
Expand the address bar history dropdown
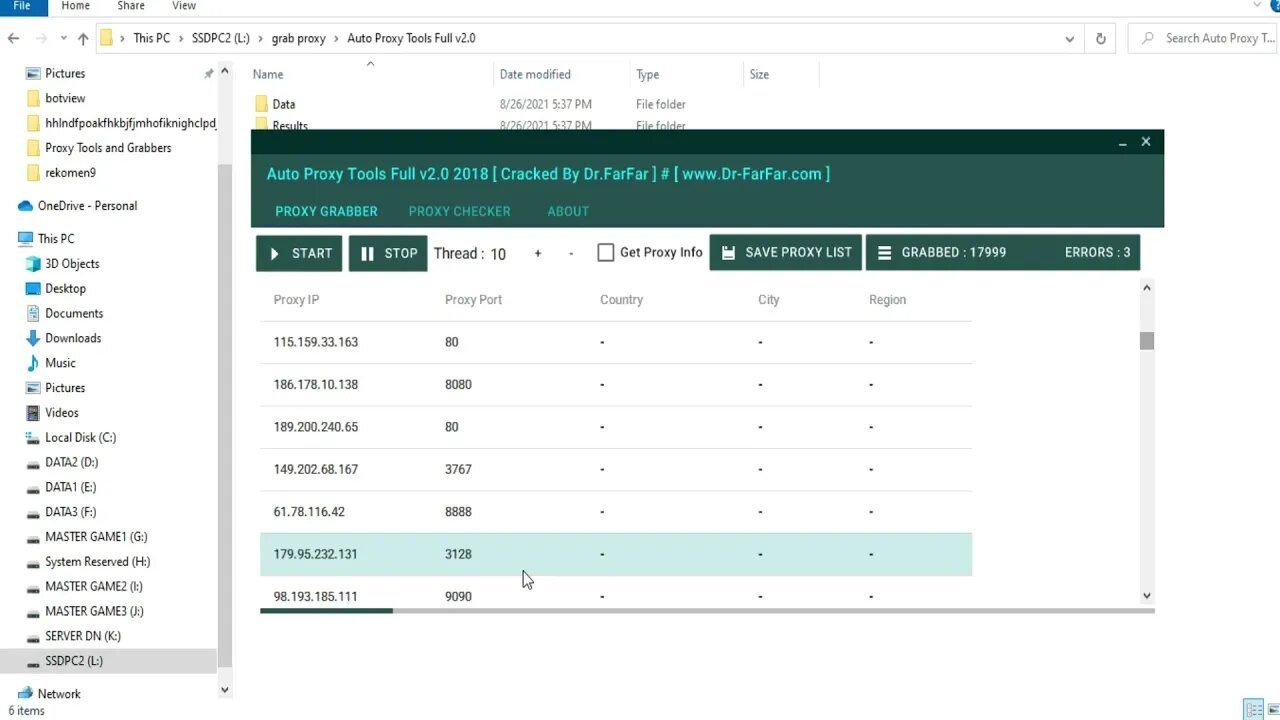1070,39
